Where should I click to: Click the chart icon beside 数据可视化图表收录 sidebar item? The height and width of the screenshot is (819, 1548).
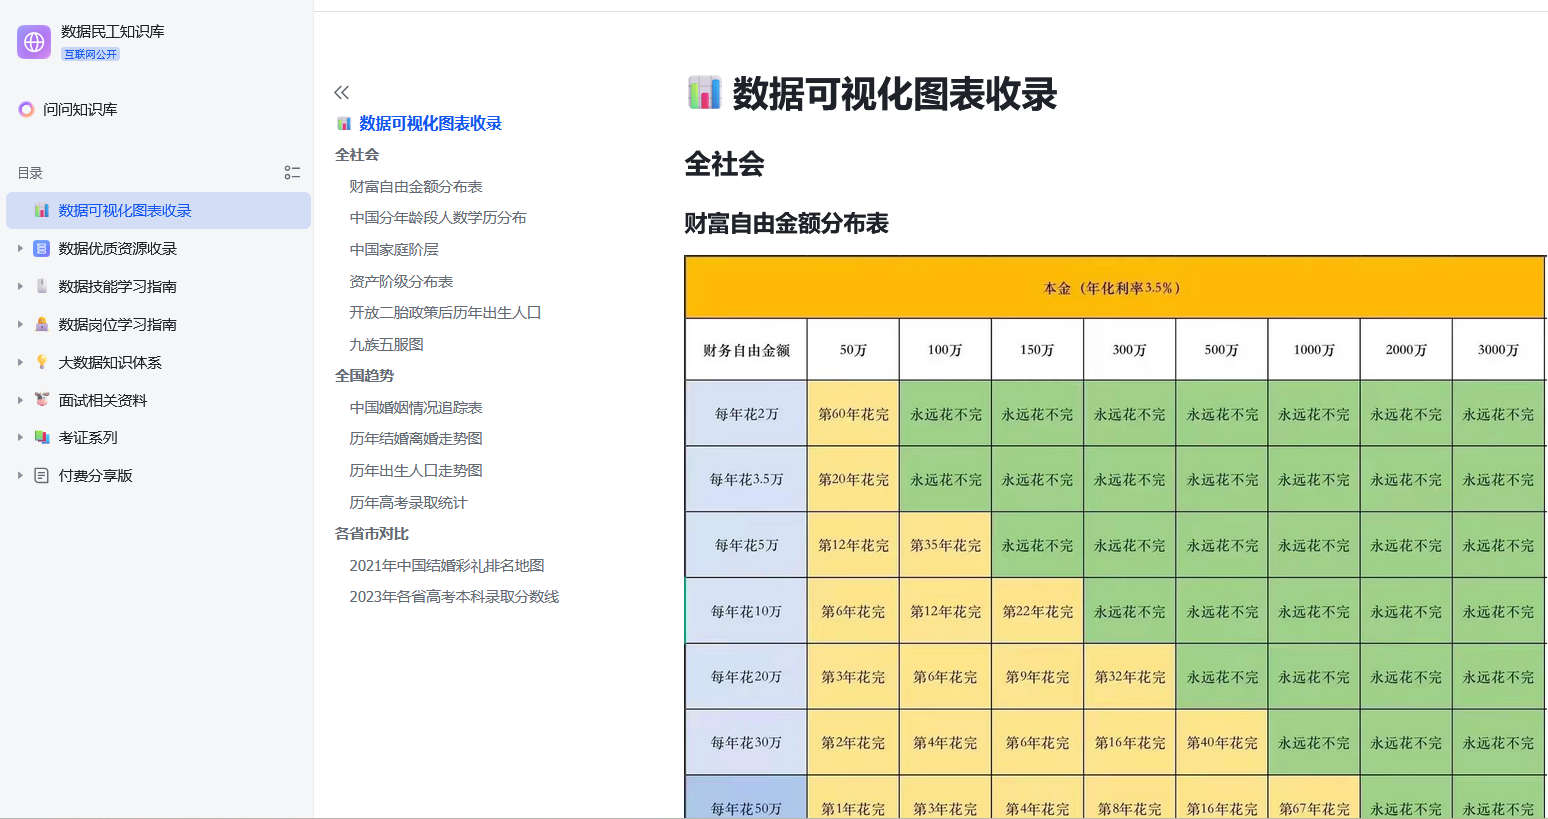(x=42, y=210)
